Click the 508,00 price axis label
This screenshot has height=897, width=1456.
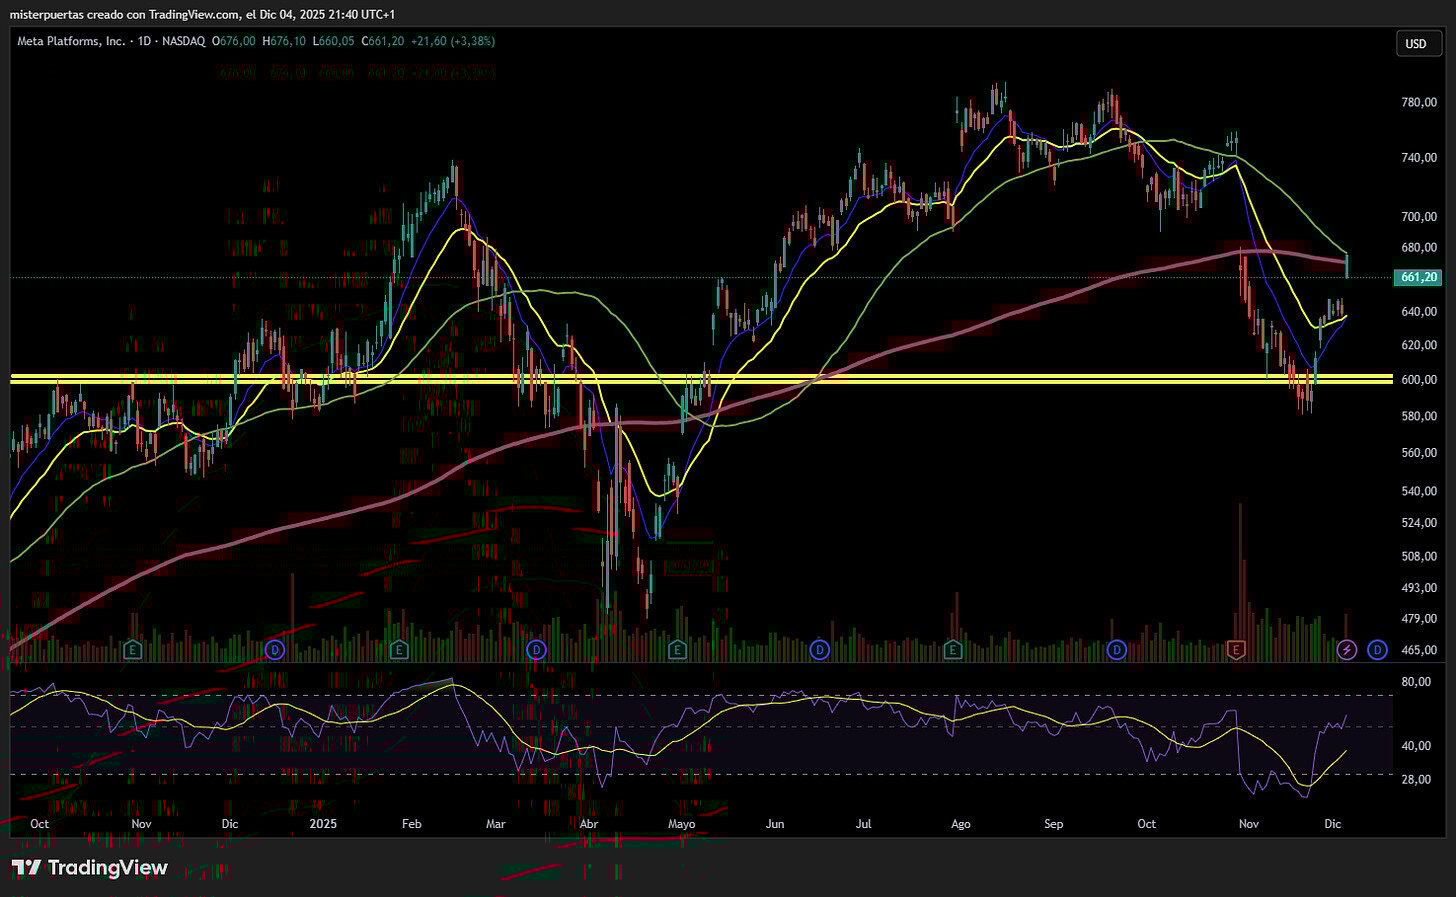point(1419,556)
